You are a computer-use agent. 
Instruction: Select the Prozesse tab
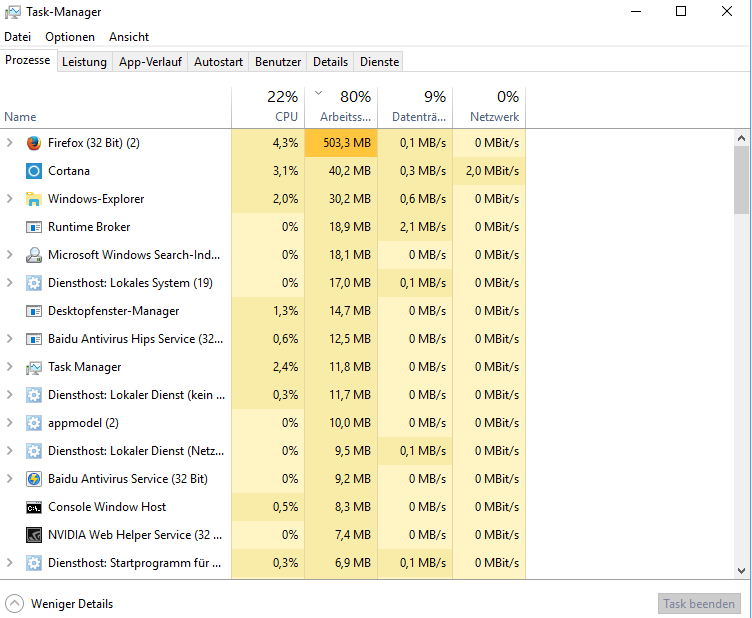[x=28, y=60]
